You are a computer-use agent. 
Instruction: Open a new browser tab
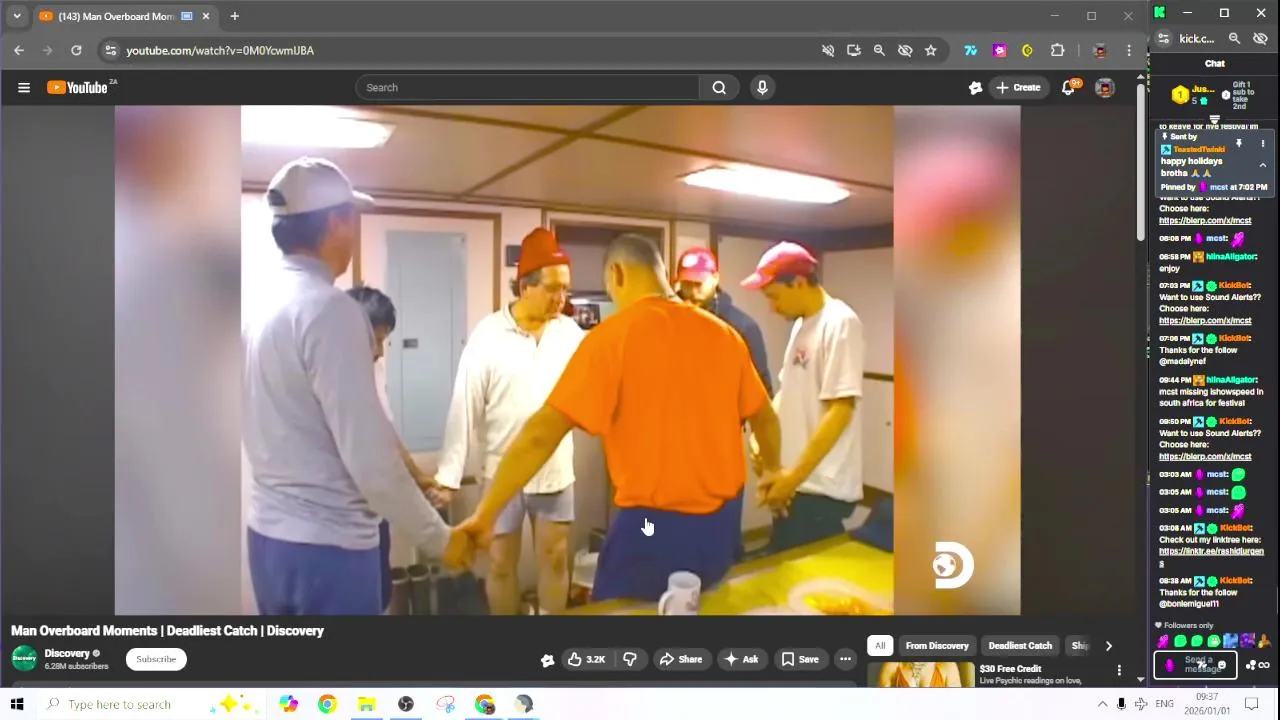(x=234, y=16)
